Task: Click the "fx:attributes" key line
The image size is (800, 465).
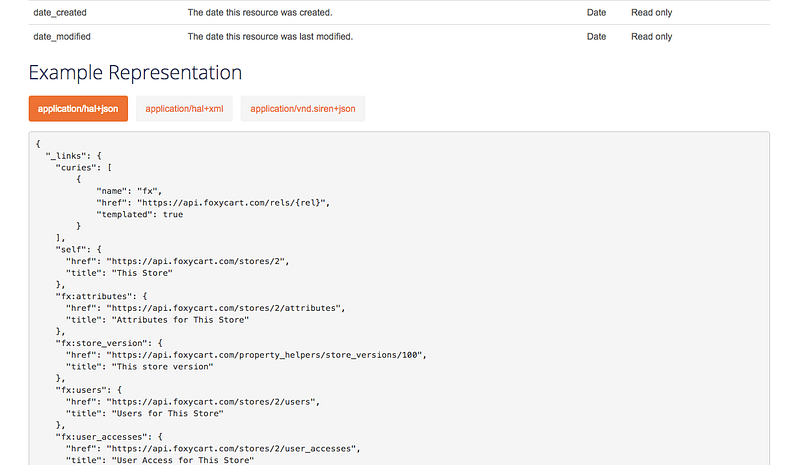Action: pyautogui.click(x=102, y=297)
